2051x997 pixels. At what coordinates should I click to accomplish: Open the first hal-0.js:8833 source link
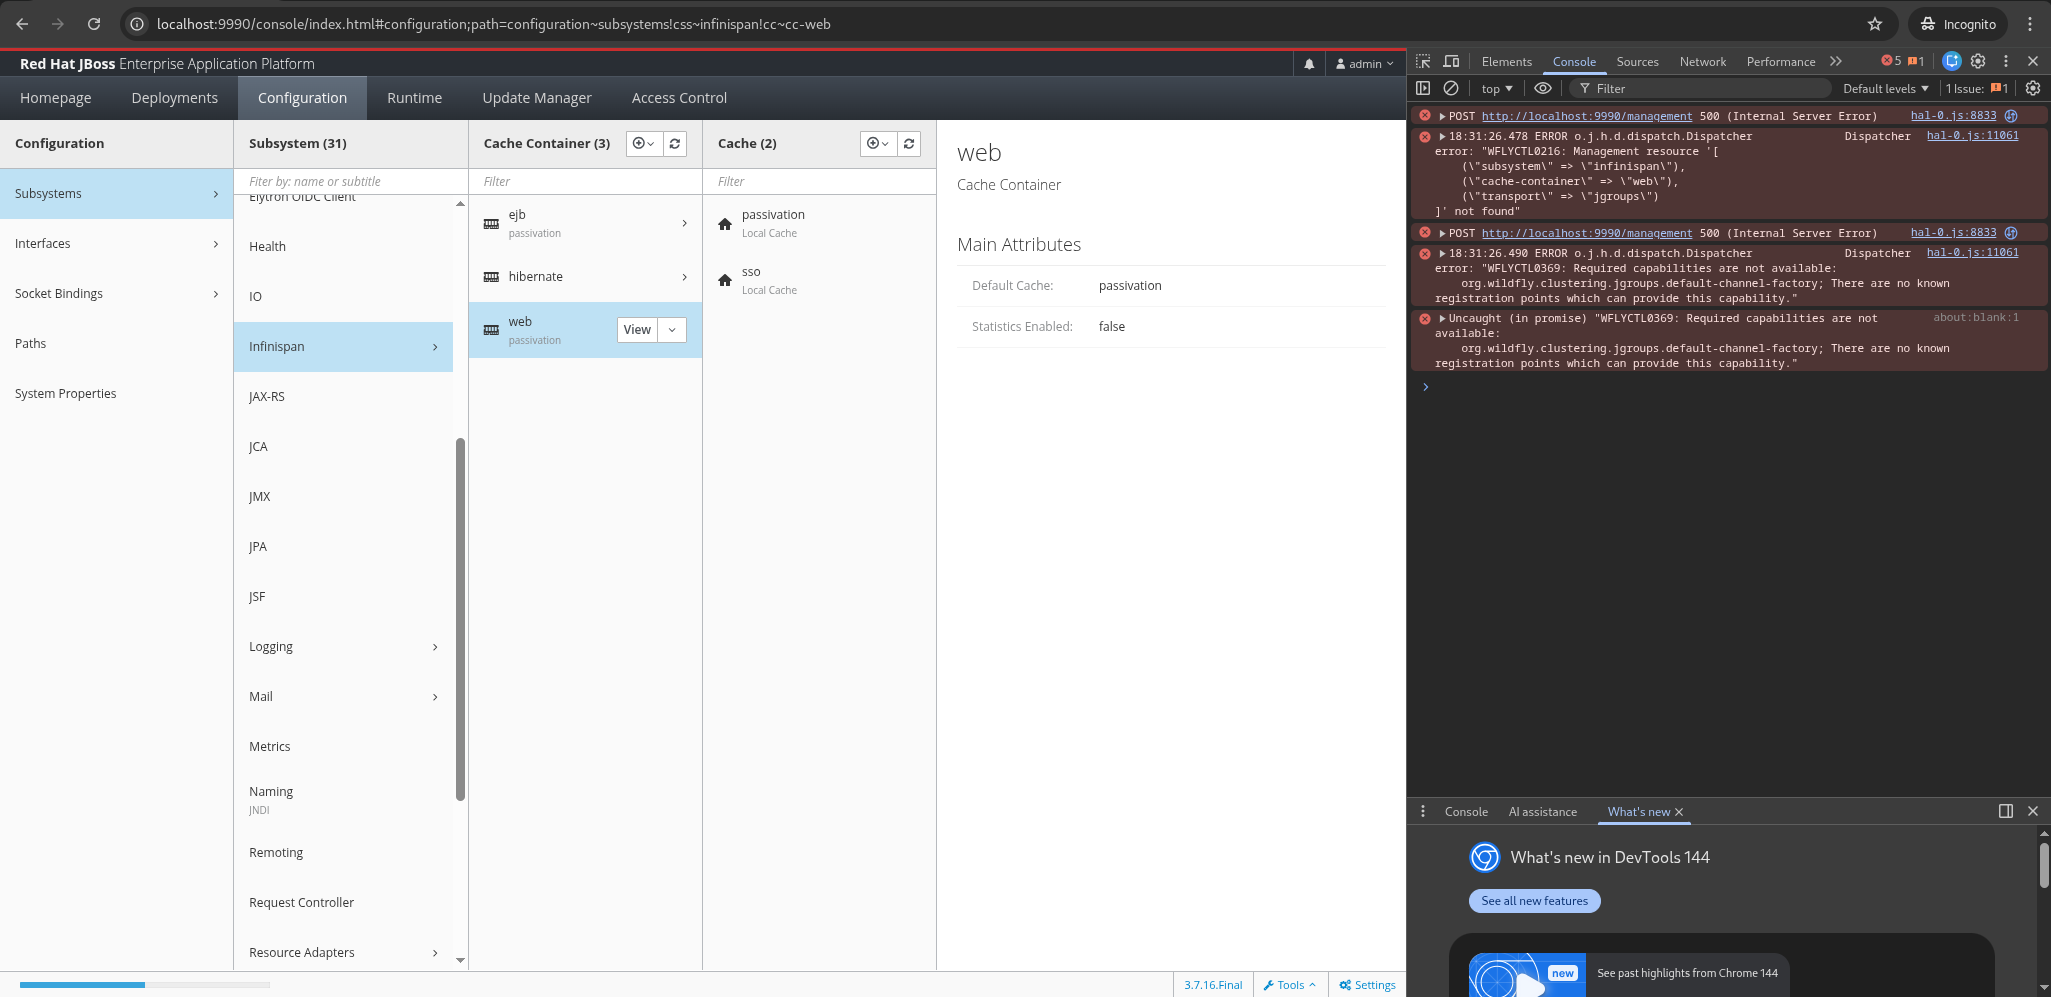click(1953, 116)
